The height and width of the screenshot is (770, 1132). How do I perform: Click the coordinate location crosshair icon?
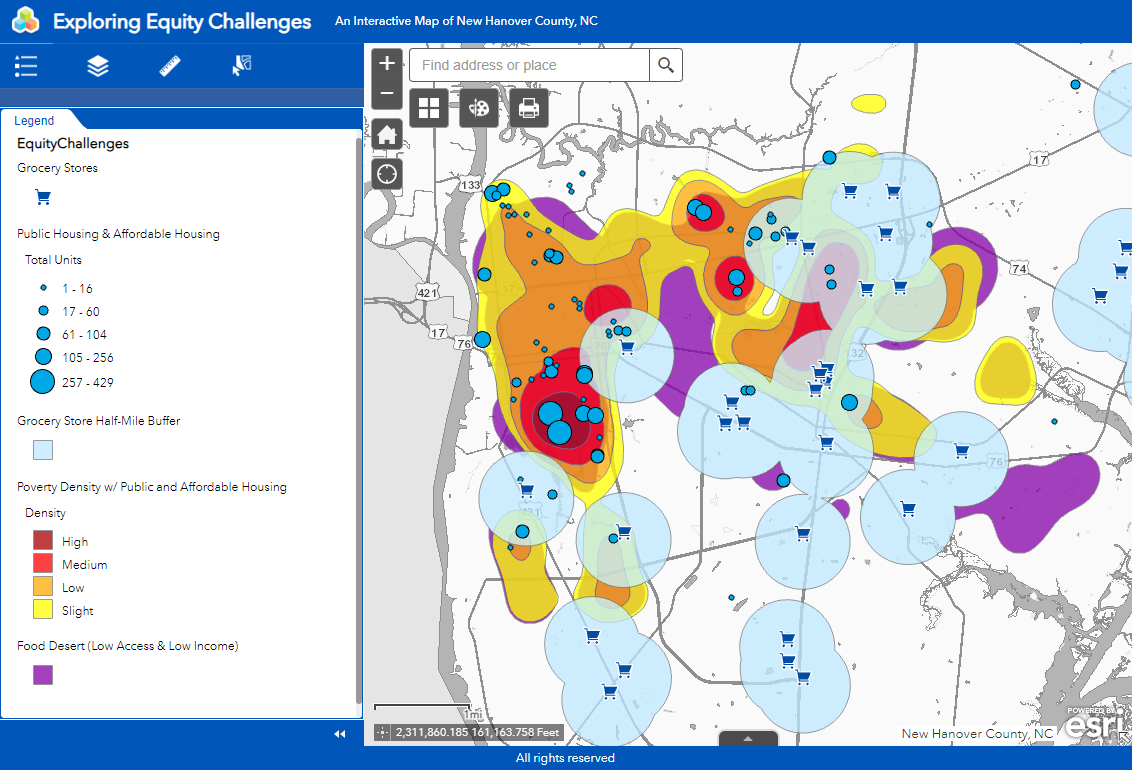tap(383, 732)
